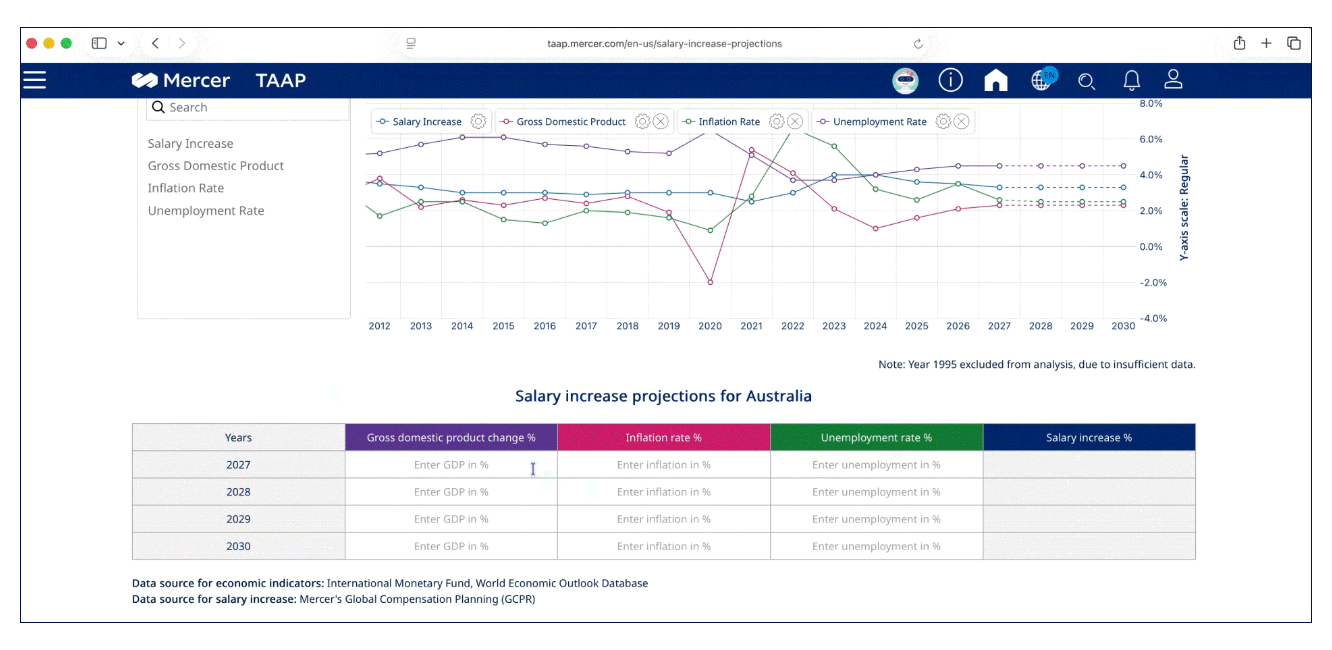Click the 2028 year row label

(x=238, y=492)
